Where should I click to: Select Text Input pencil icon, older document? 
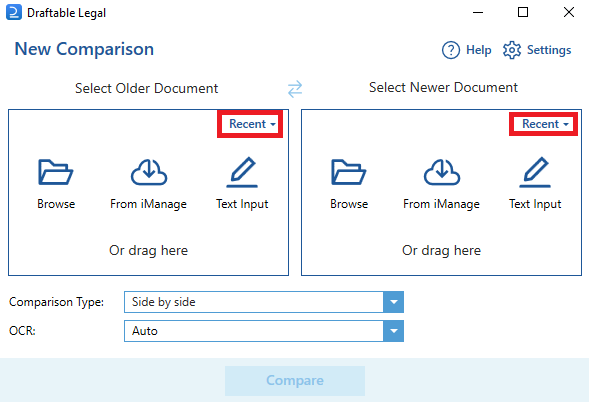(242, 172)
